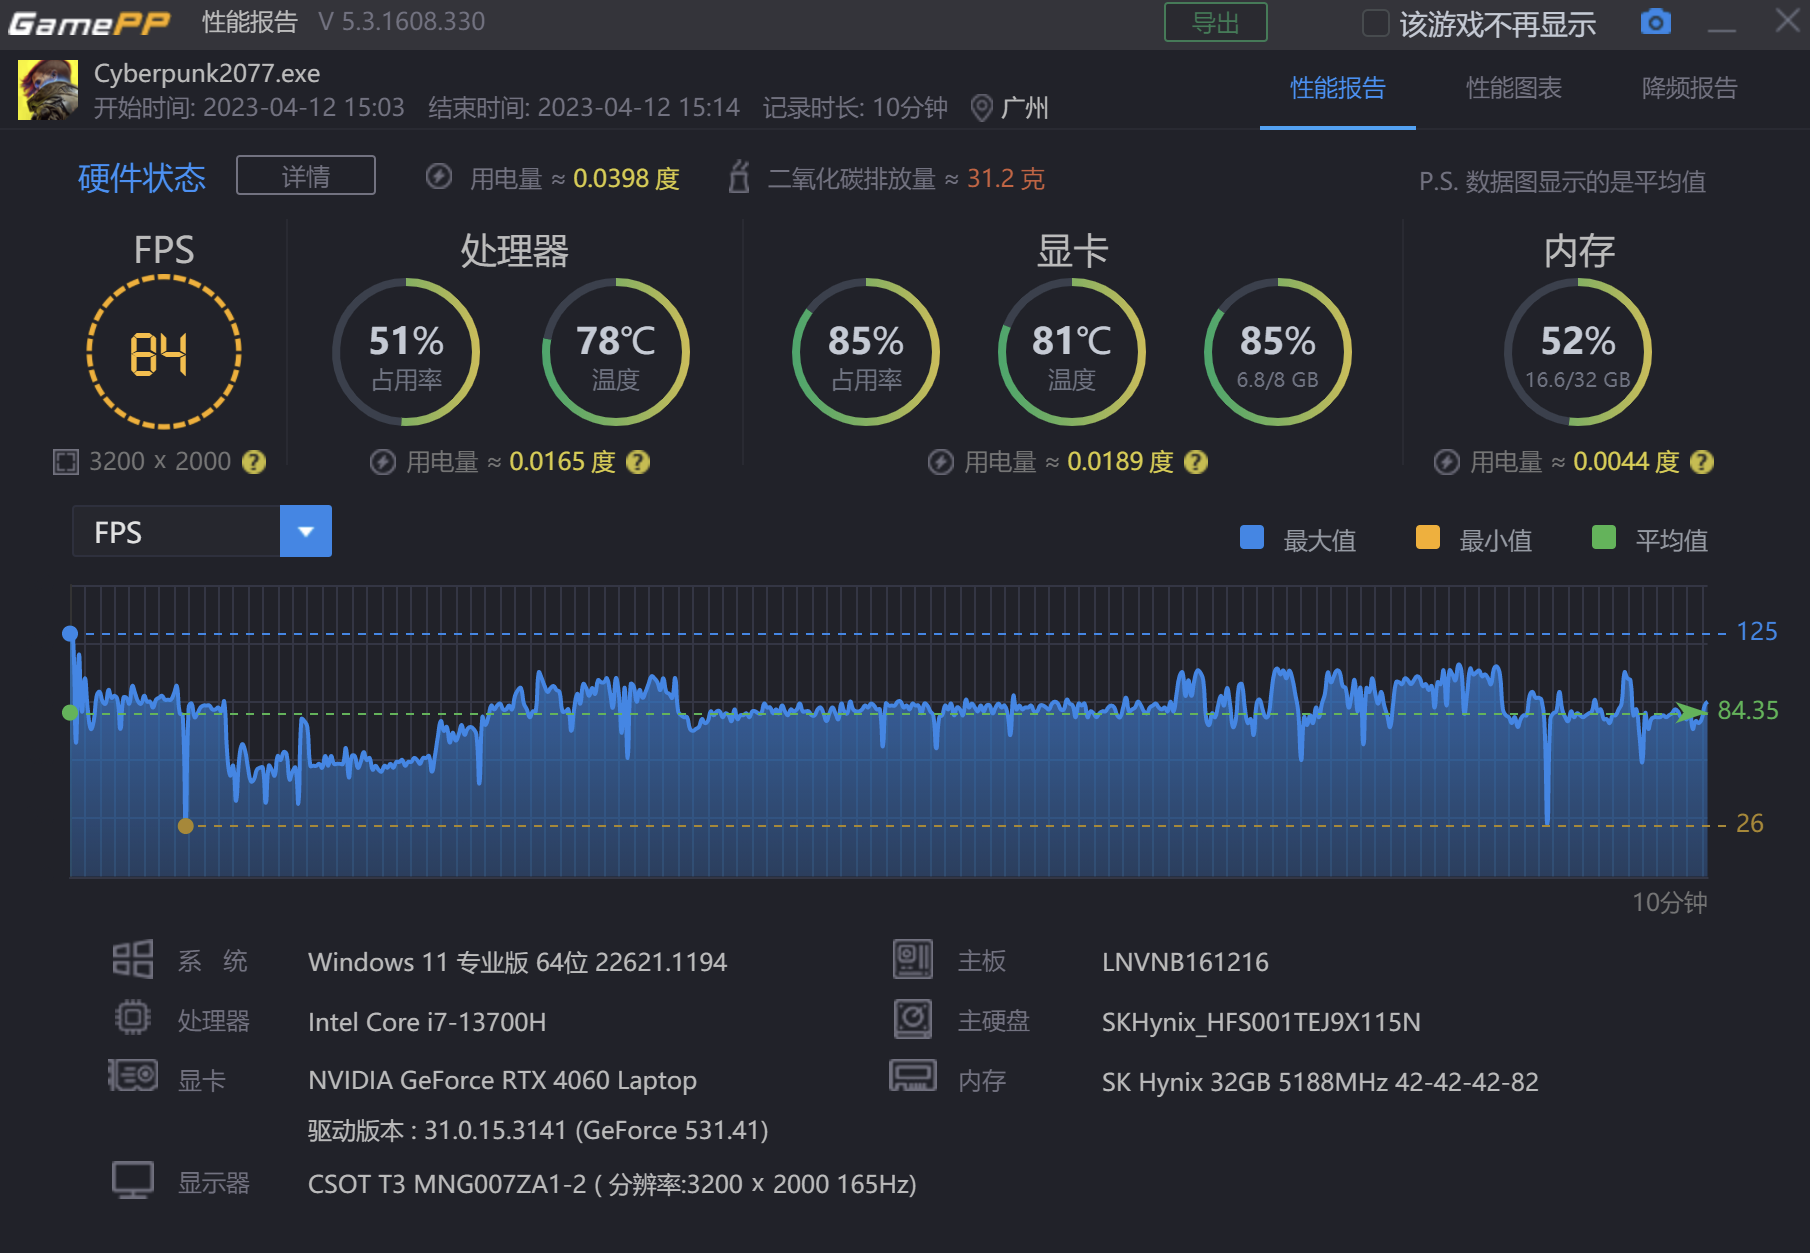Click the location pin icon beside 广州
This screenshot has width=1810, height=1253.
pyautogui.click(x=982, y=108)
